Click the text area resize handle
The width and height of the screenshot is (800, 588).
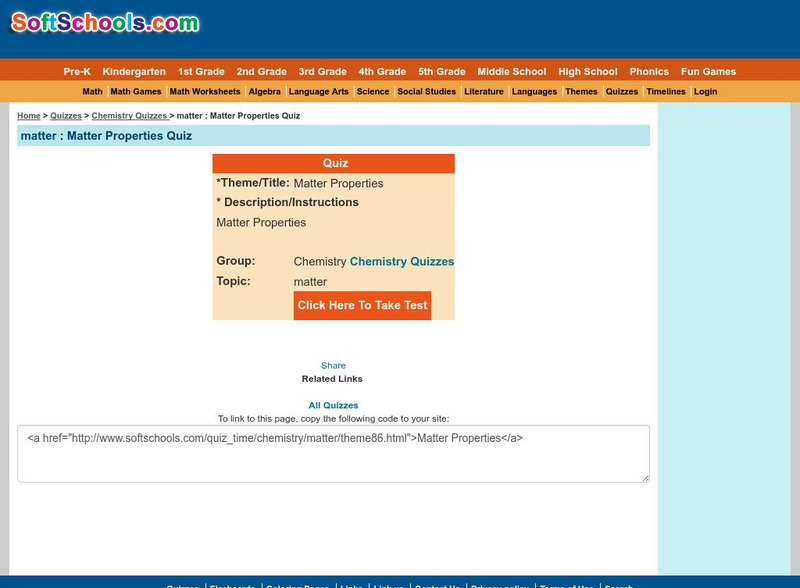645,478
